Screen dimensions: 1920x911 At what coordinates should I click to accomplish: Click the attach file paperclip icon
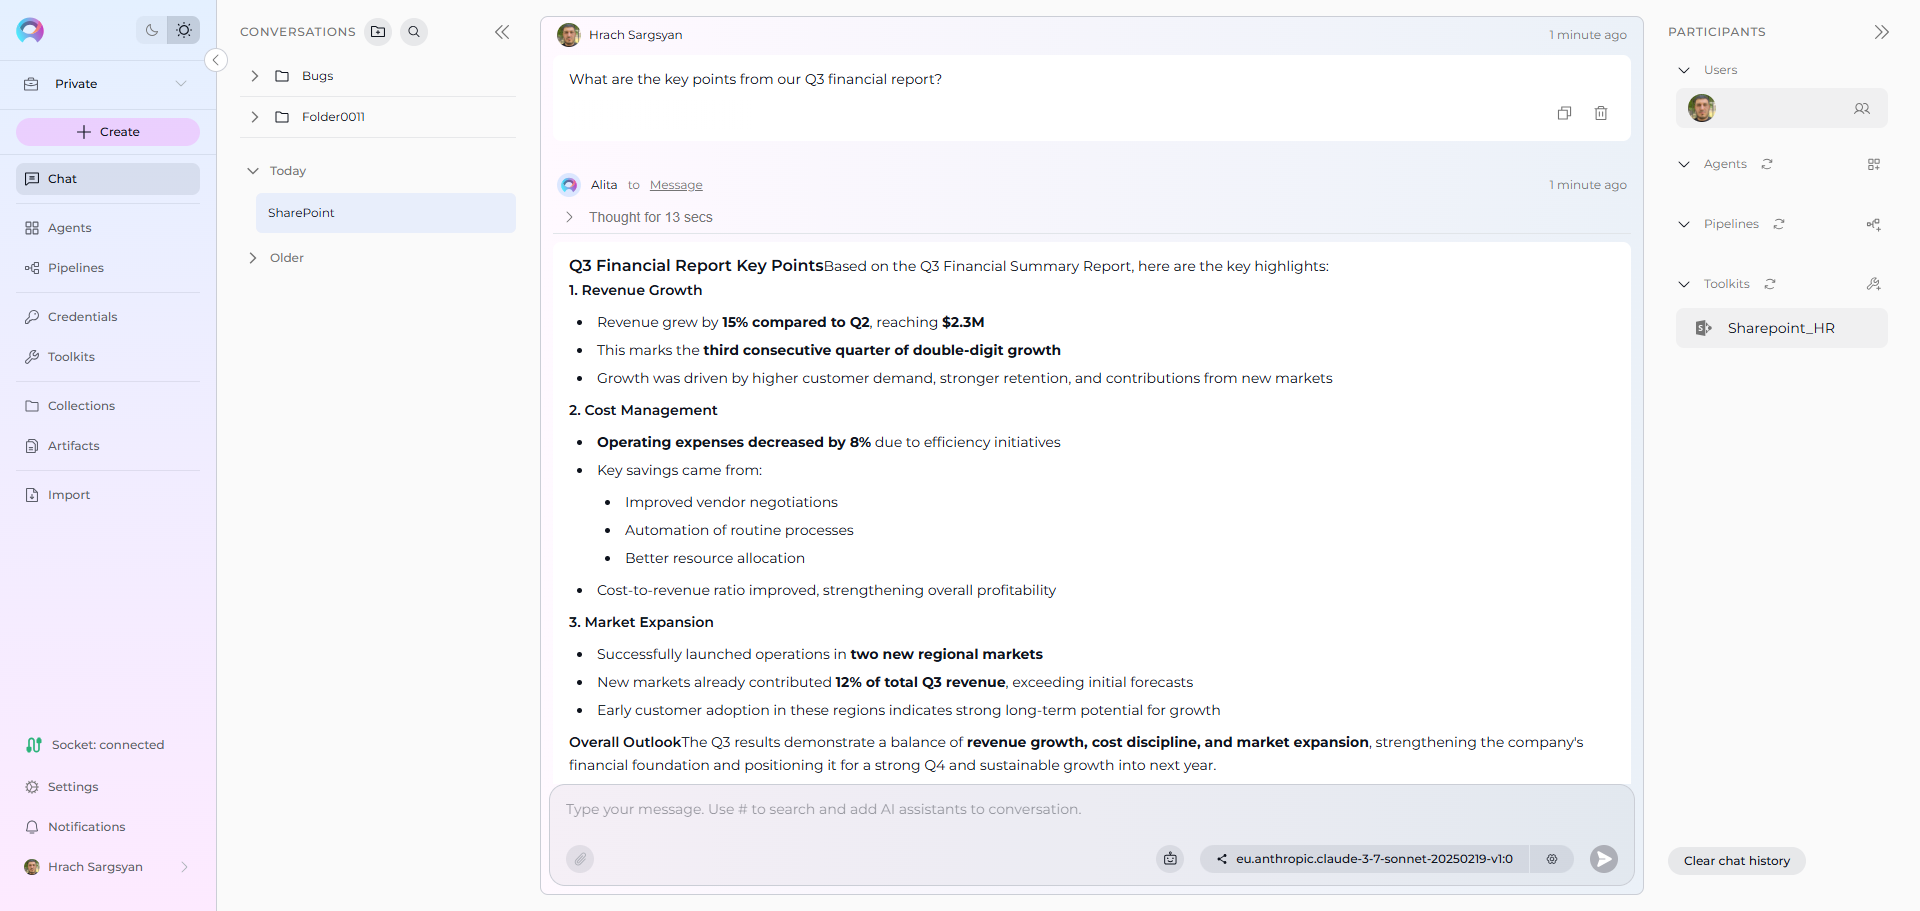580,859
